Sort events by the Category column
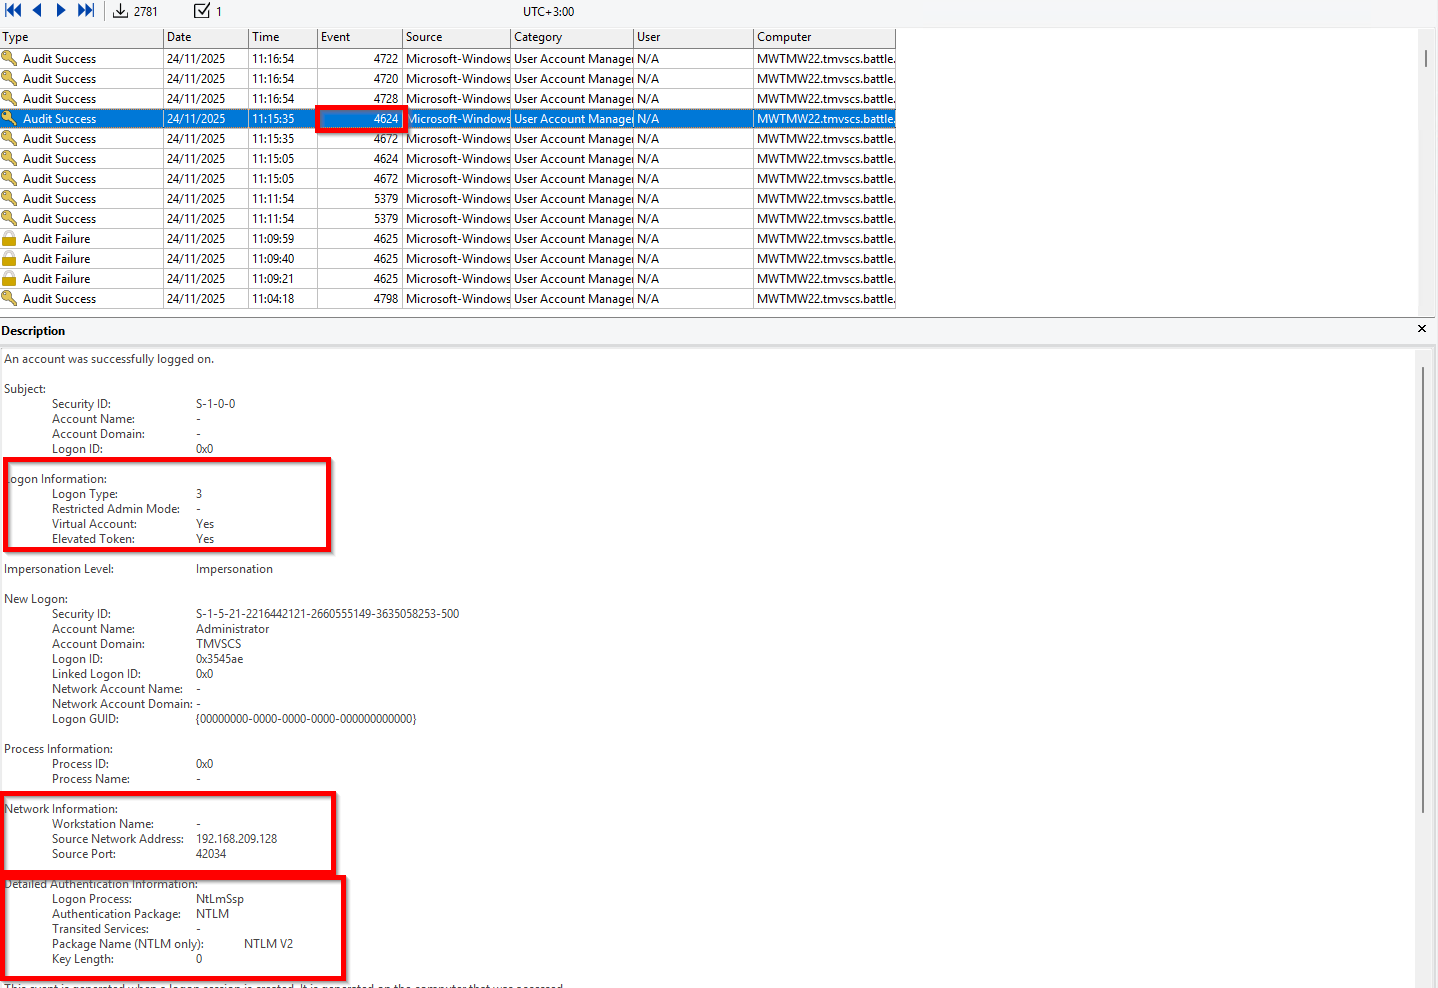 (572, 37)
